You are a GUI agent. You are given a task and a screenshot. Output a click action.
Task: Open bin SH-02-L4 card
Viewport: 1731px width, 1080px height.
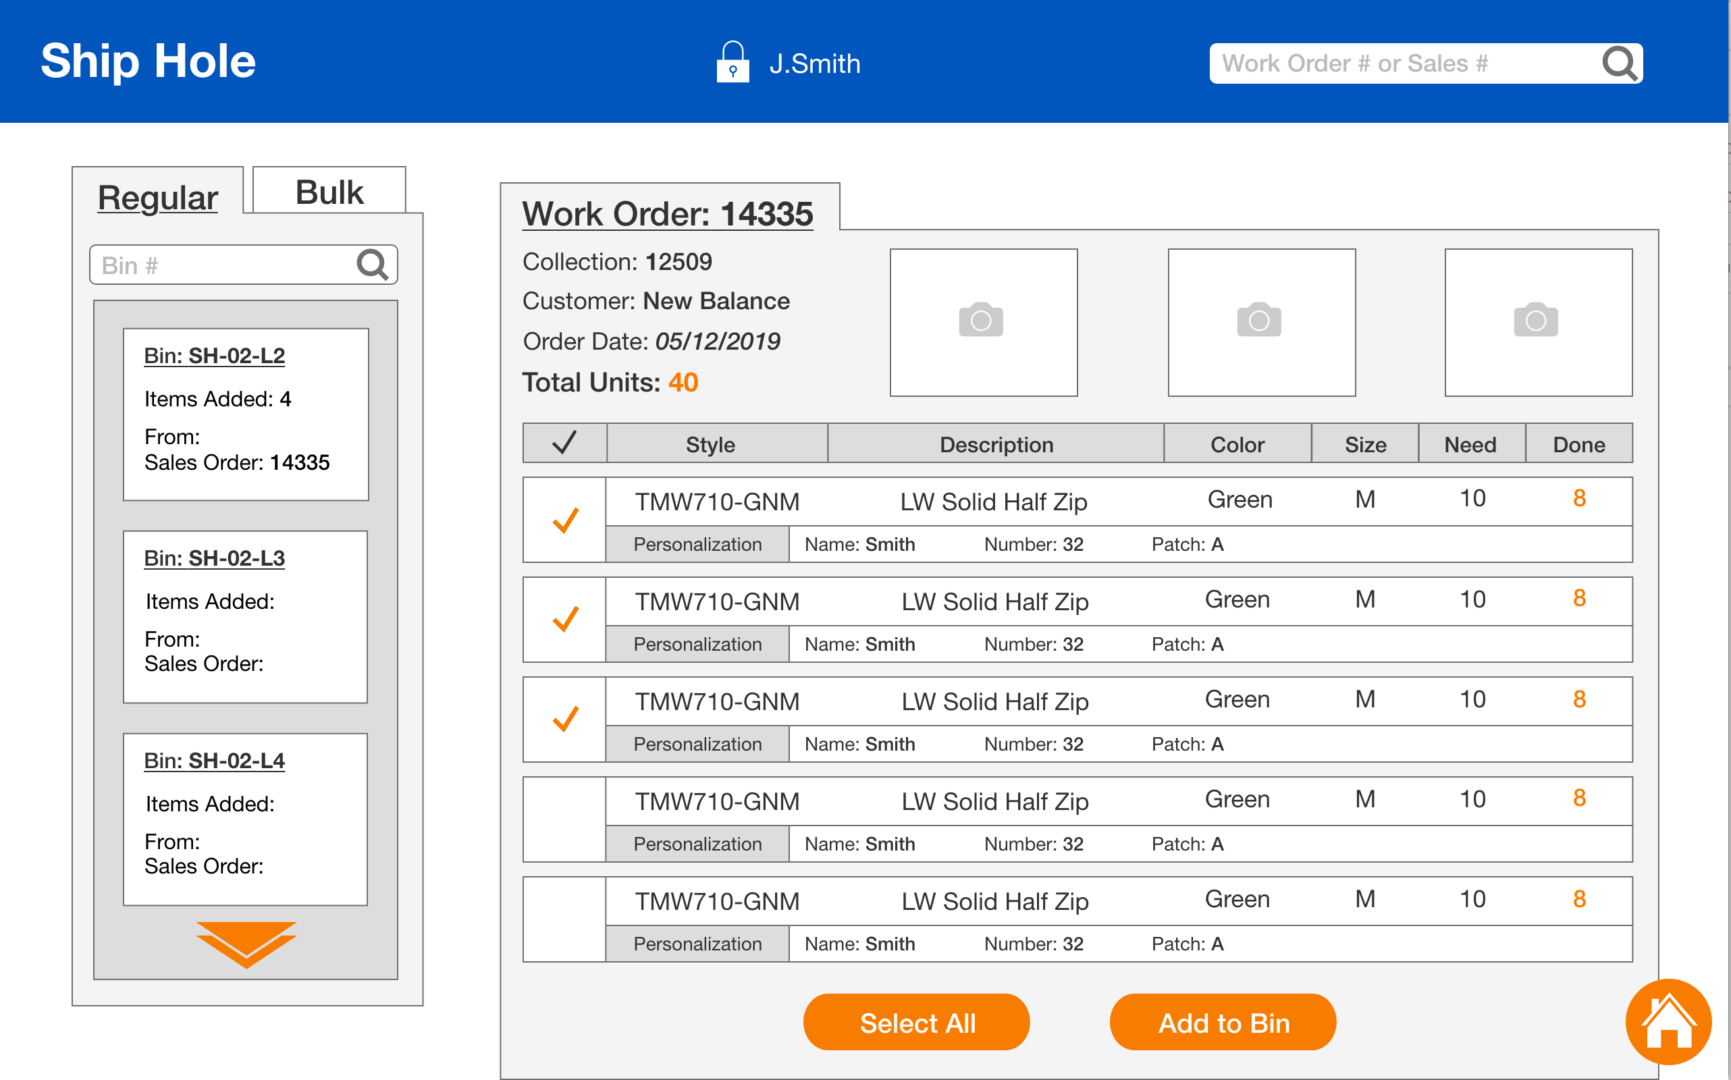[x=246, y=819]
